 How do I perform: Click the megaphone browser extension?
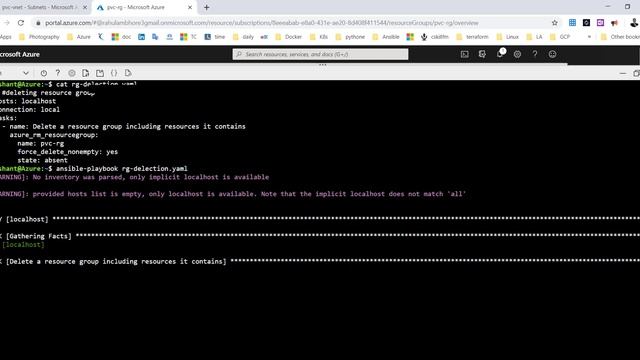click(614, 23)
